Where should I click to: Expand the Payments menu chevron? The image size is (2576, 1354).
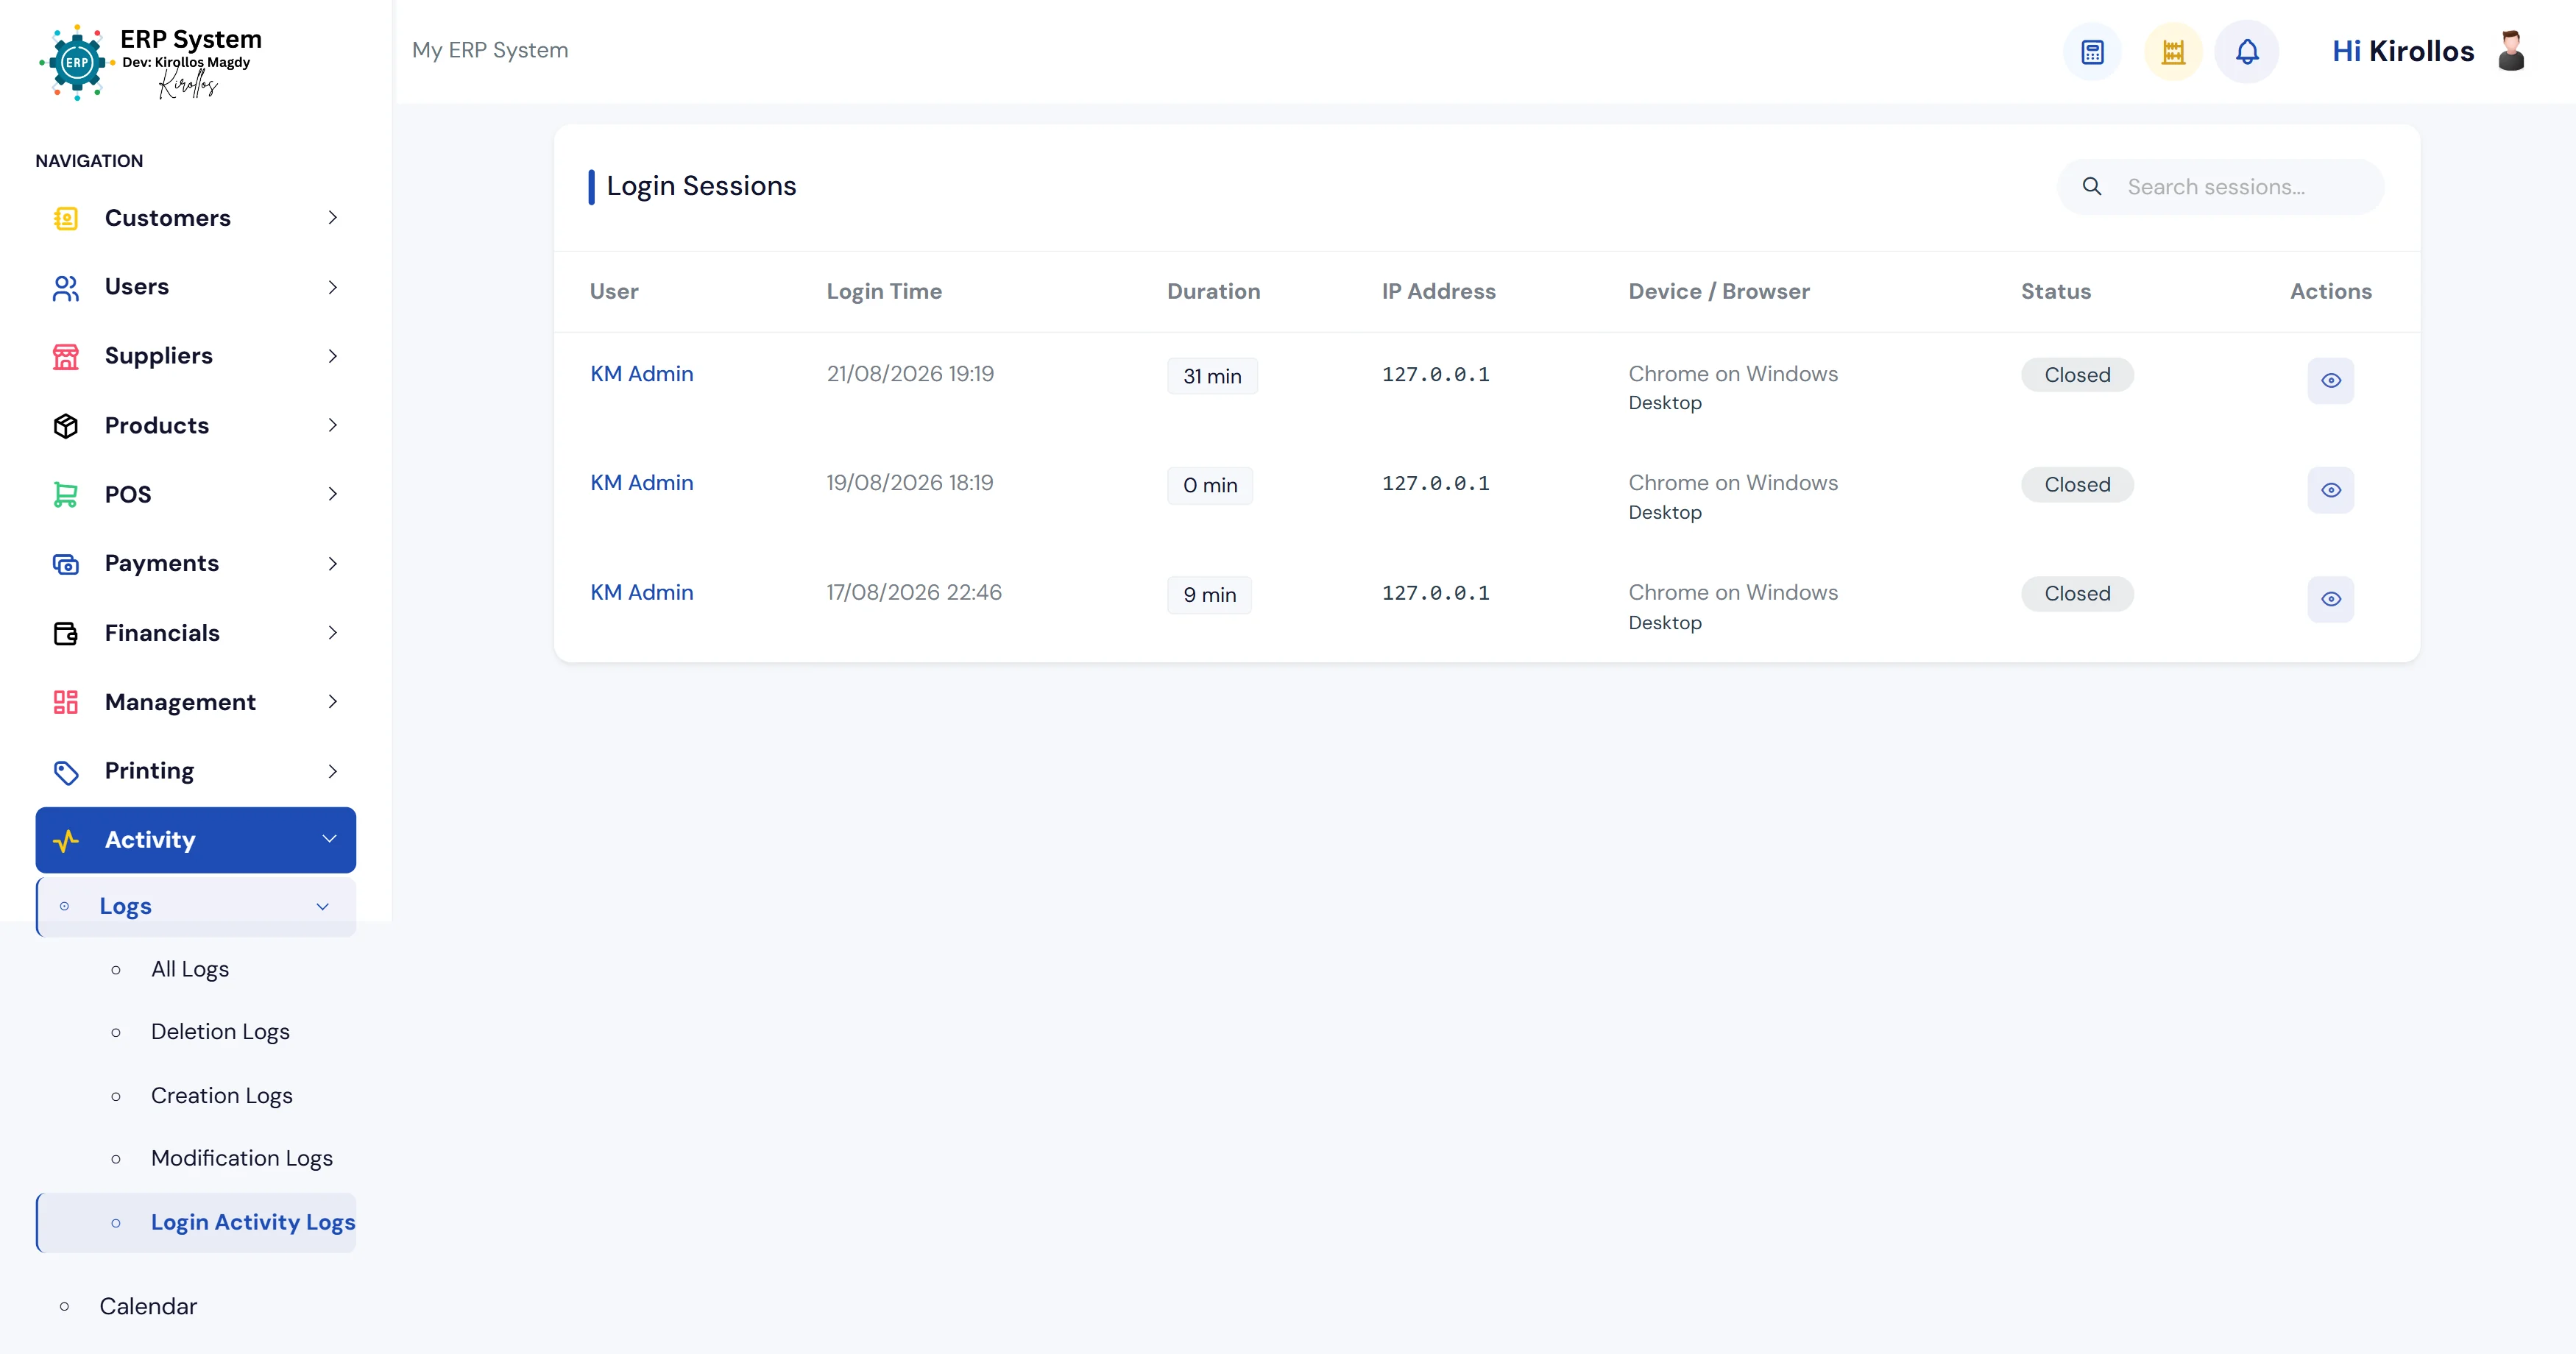tap(333, 564)
